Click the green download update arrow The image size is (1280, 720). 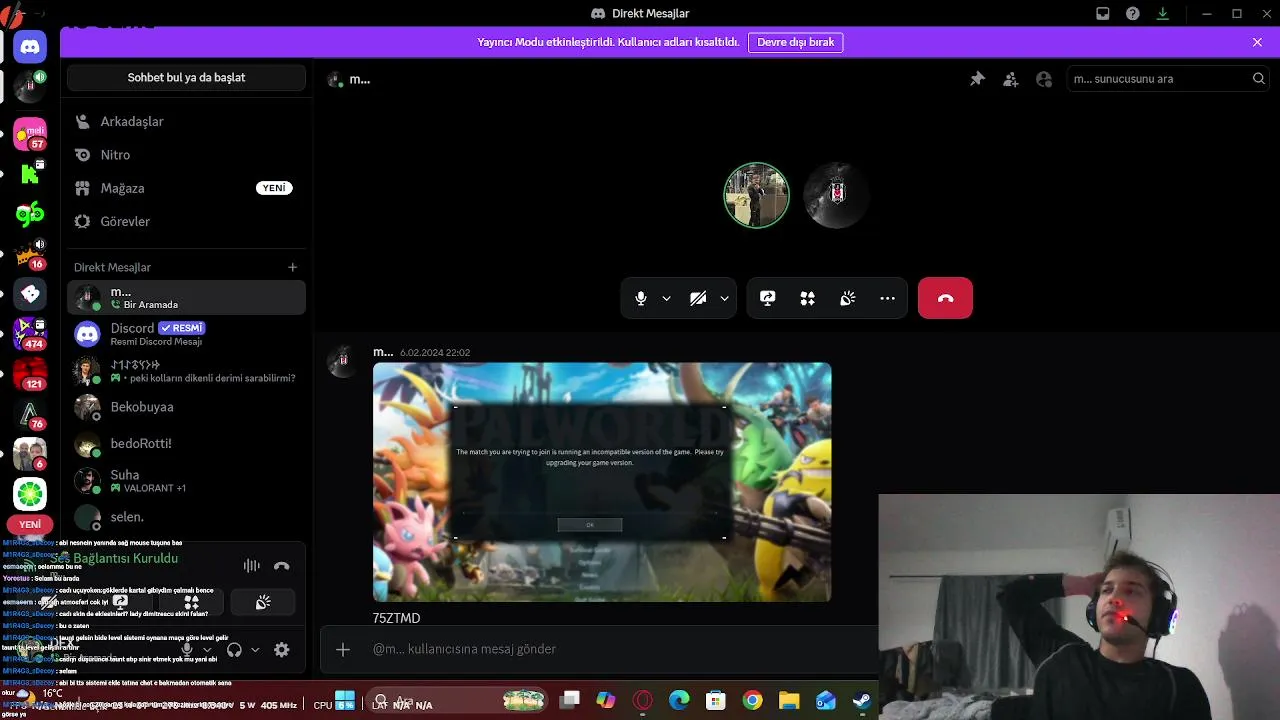pos(1162,14)
